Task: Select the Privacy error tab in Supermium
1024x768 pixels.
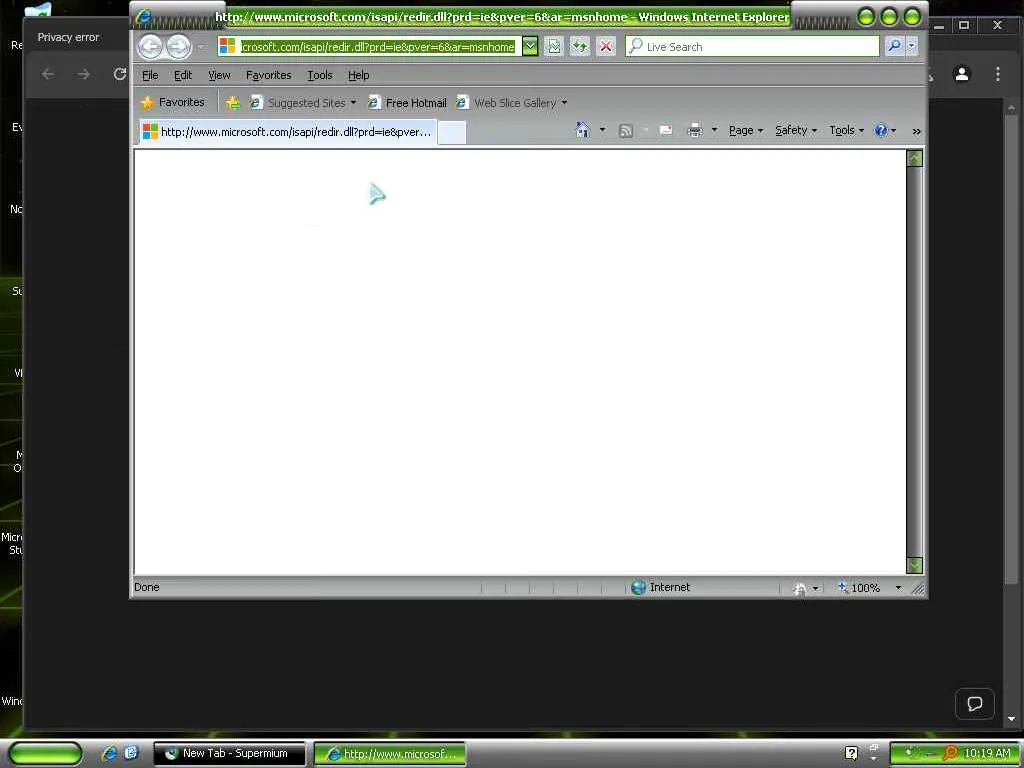Action: (x=69, y=37)
